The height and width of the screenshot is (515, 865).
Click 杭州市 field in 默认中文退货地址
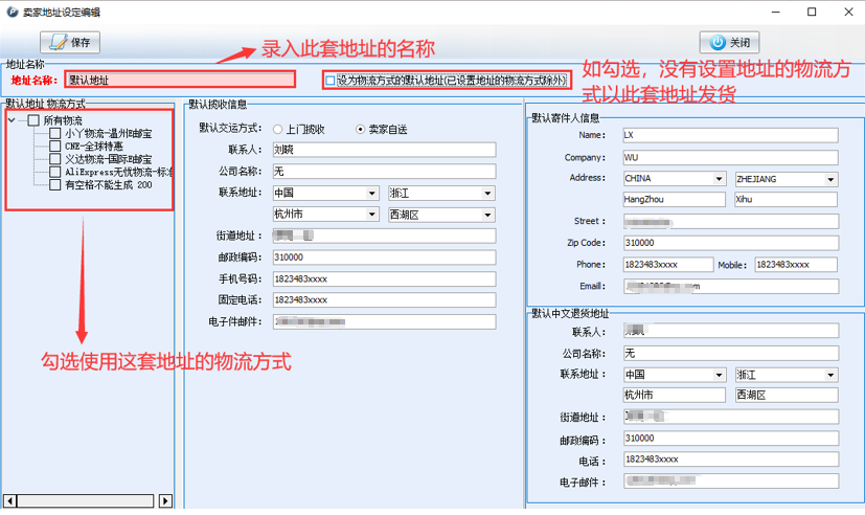coord(674,395)
